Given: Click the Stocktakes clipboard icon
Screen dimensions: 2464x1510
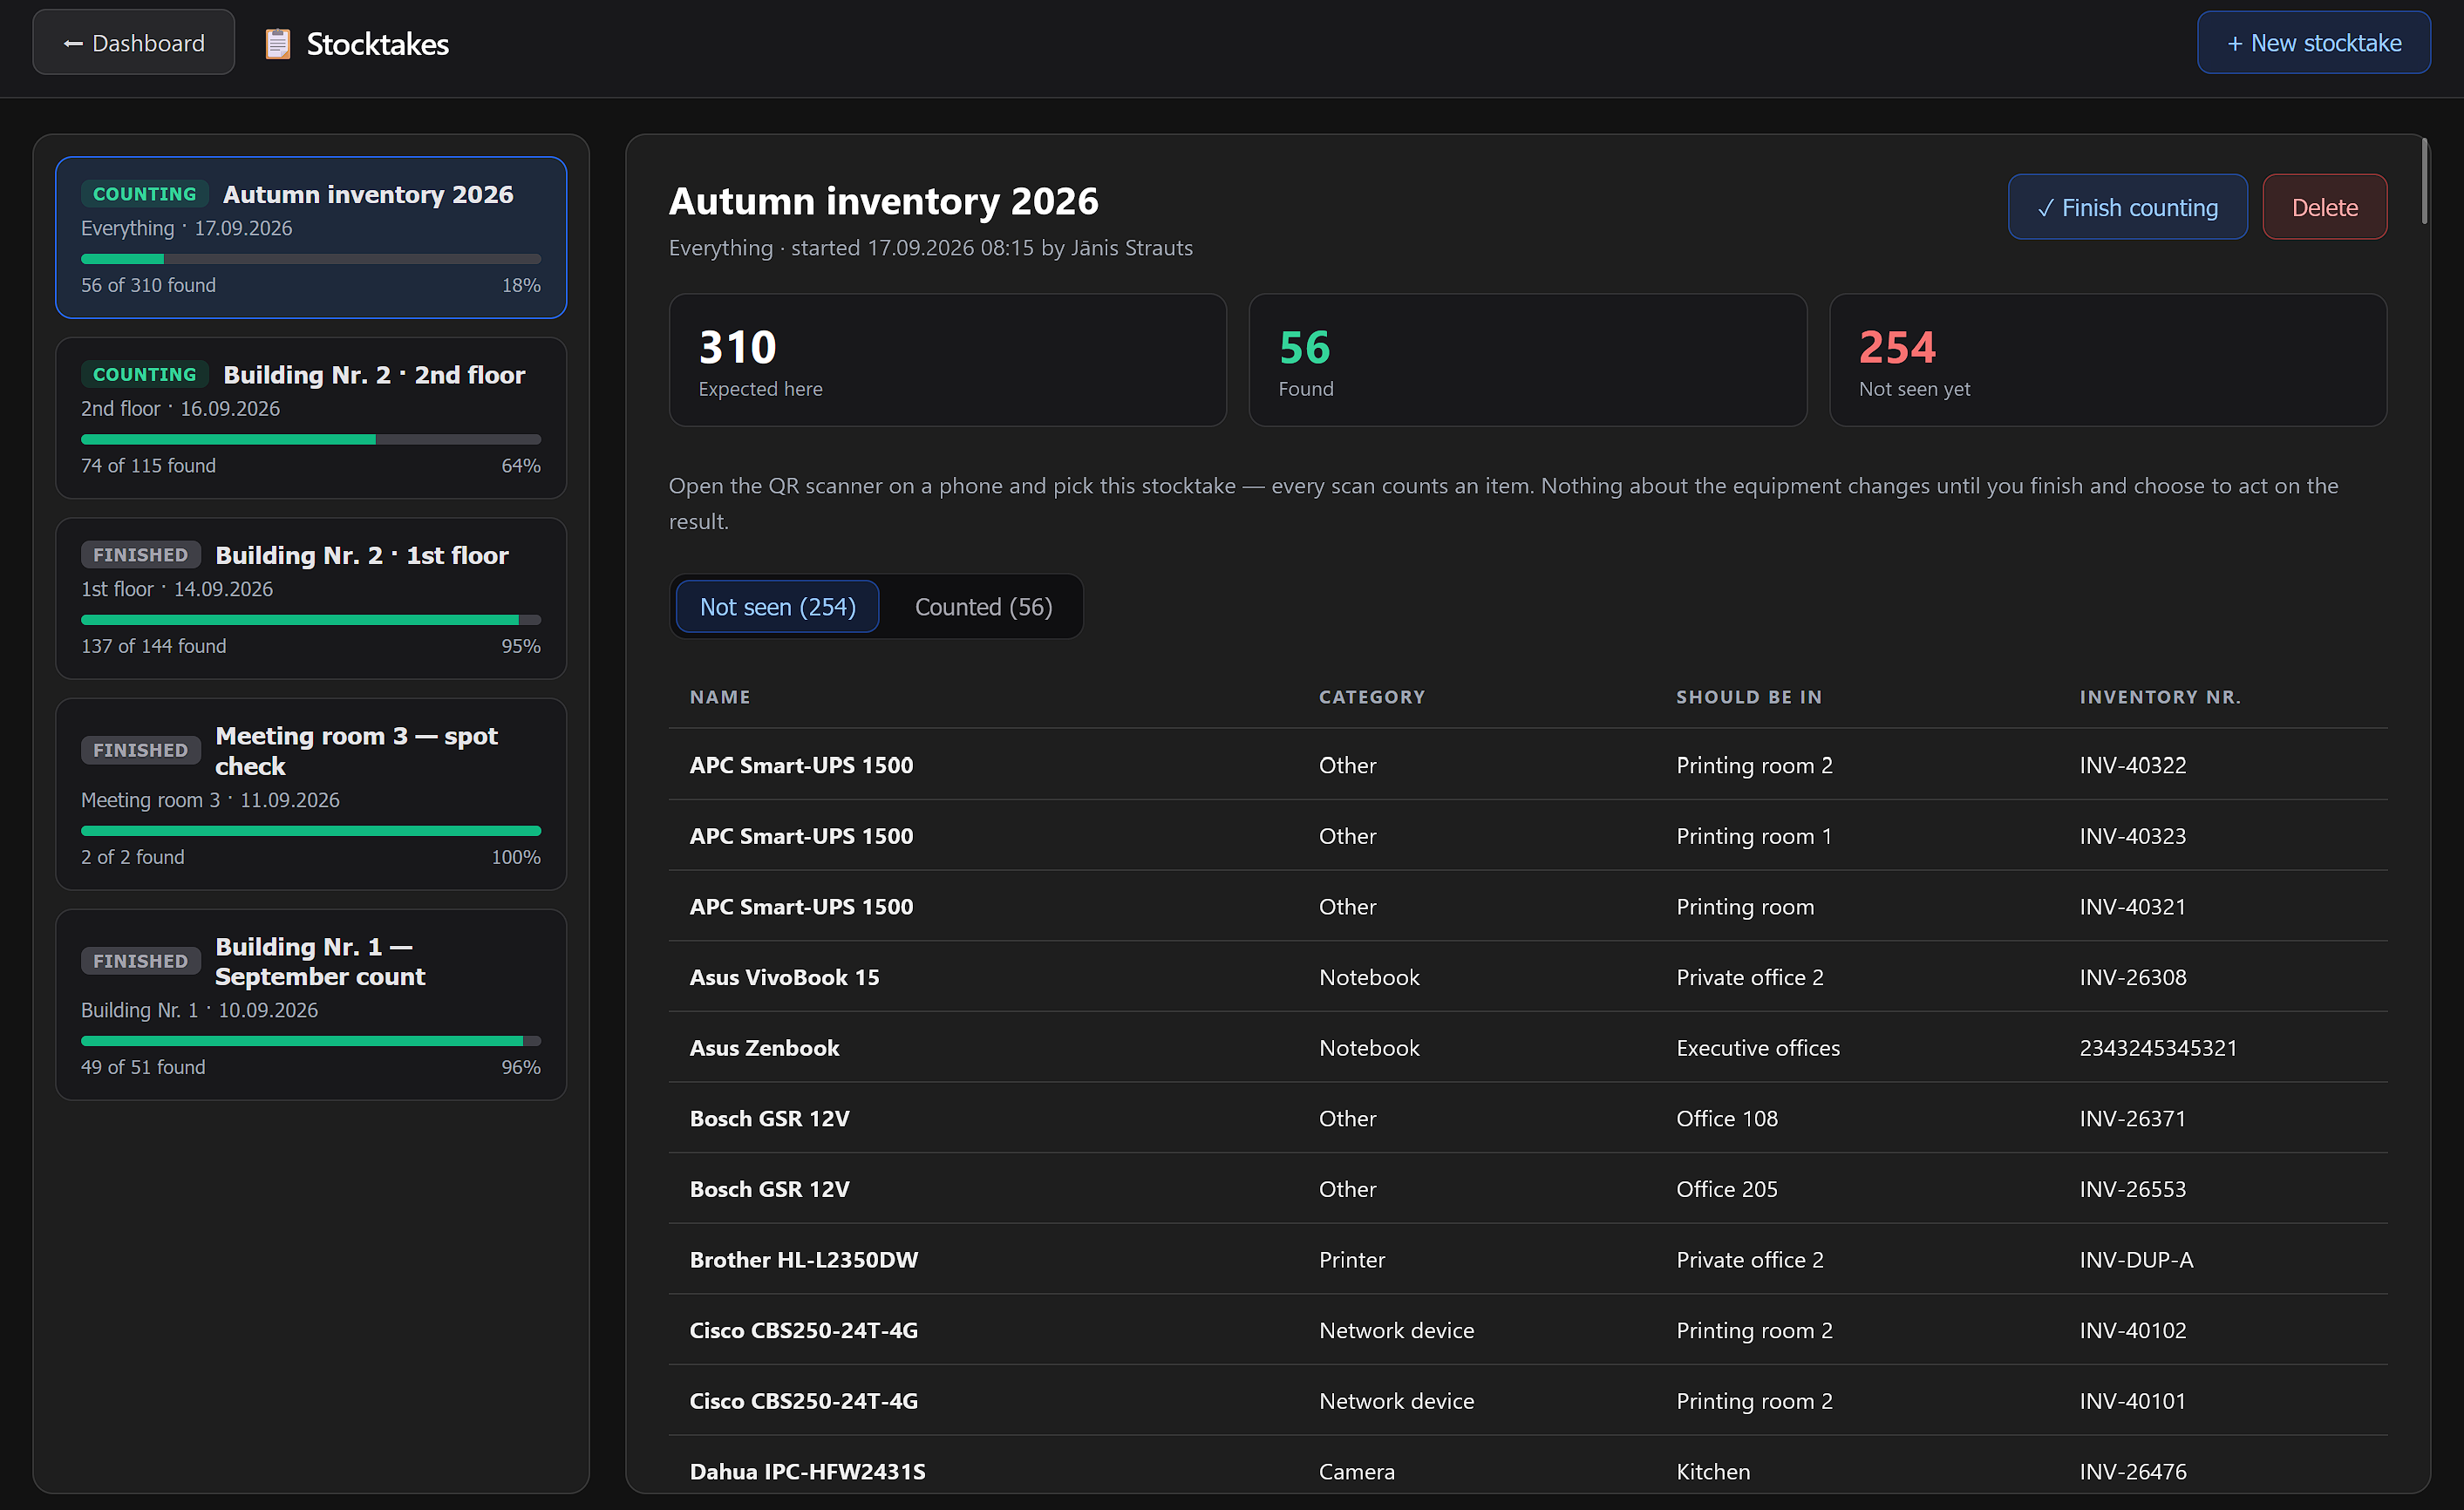Looking at the screenshot, I should (277, 44).
